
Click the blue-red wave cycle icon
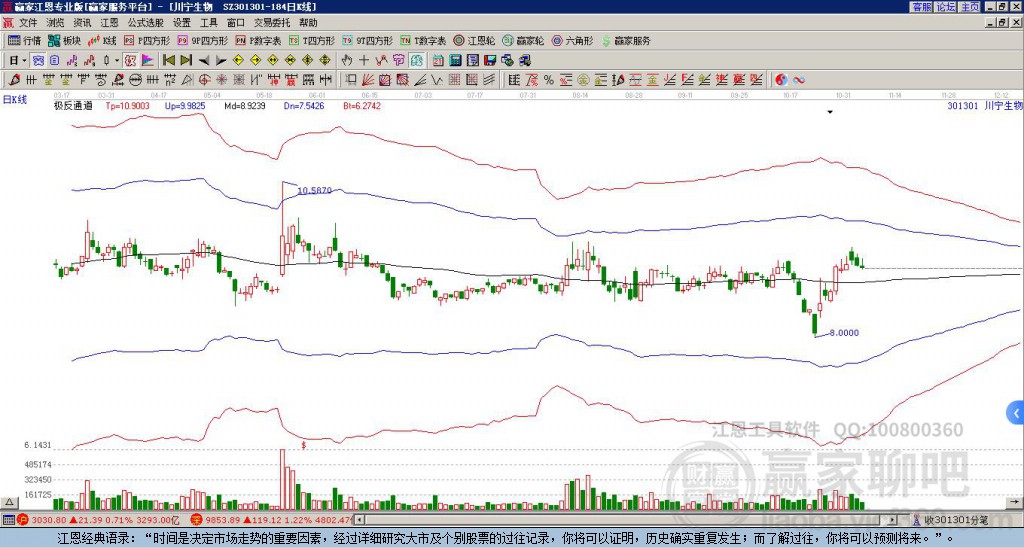[799, 80]
